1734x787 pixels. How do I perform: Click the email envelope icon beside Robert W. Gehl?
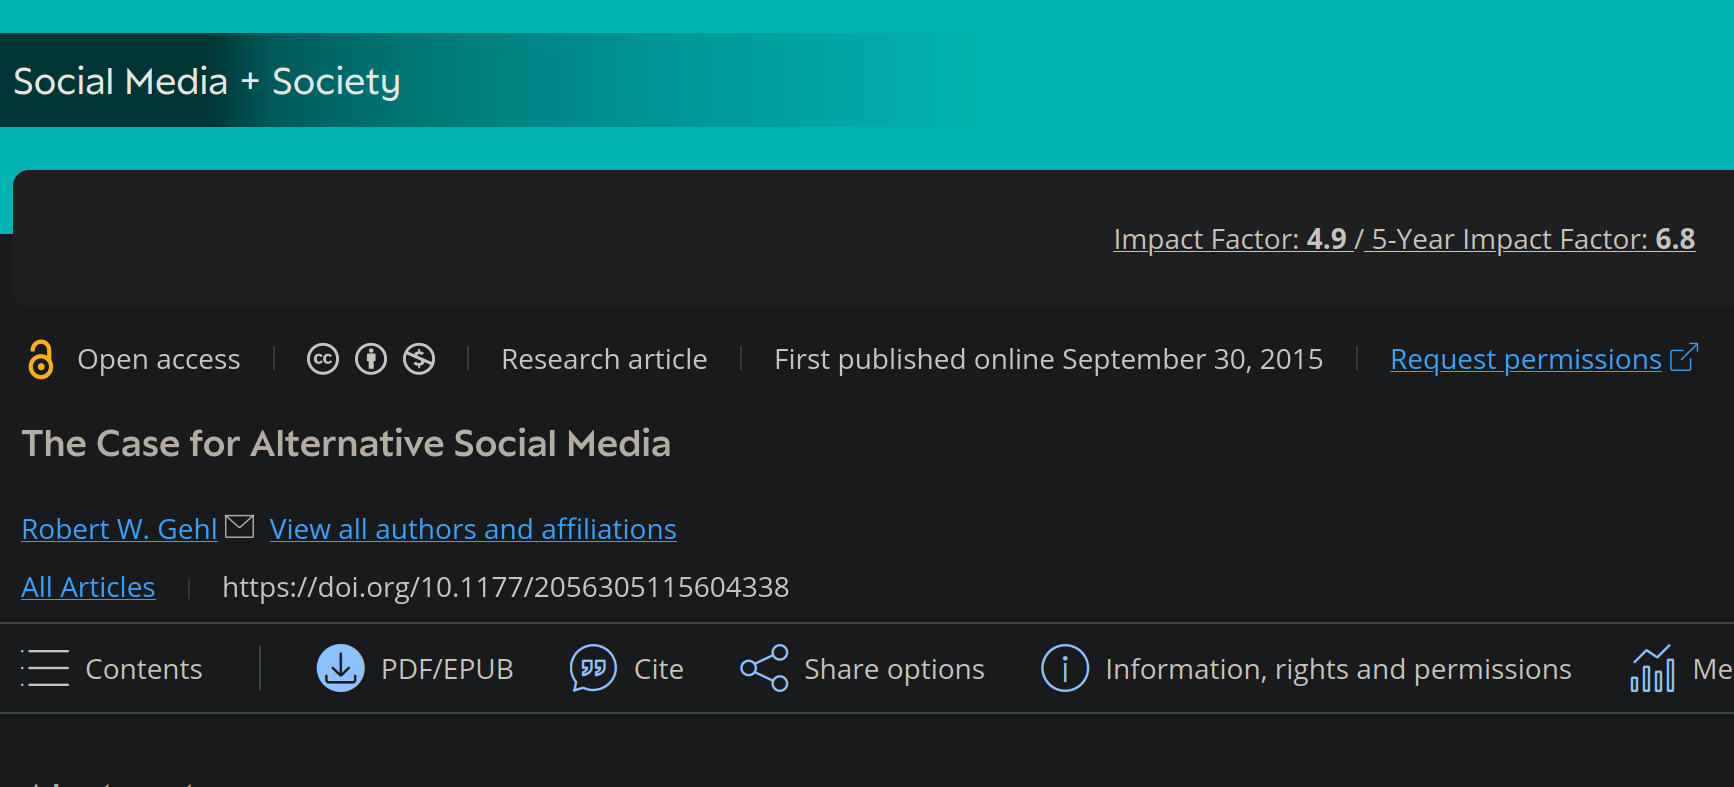[240, 526]
